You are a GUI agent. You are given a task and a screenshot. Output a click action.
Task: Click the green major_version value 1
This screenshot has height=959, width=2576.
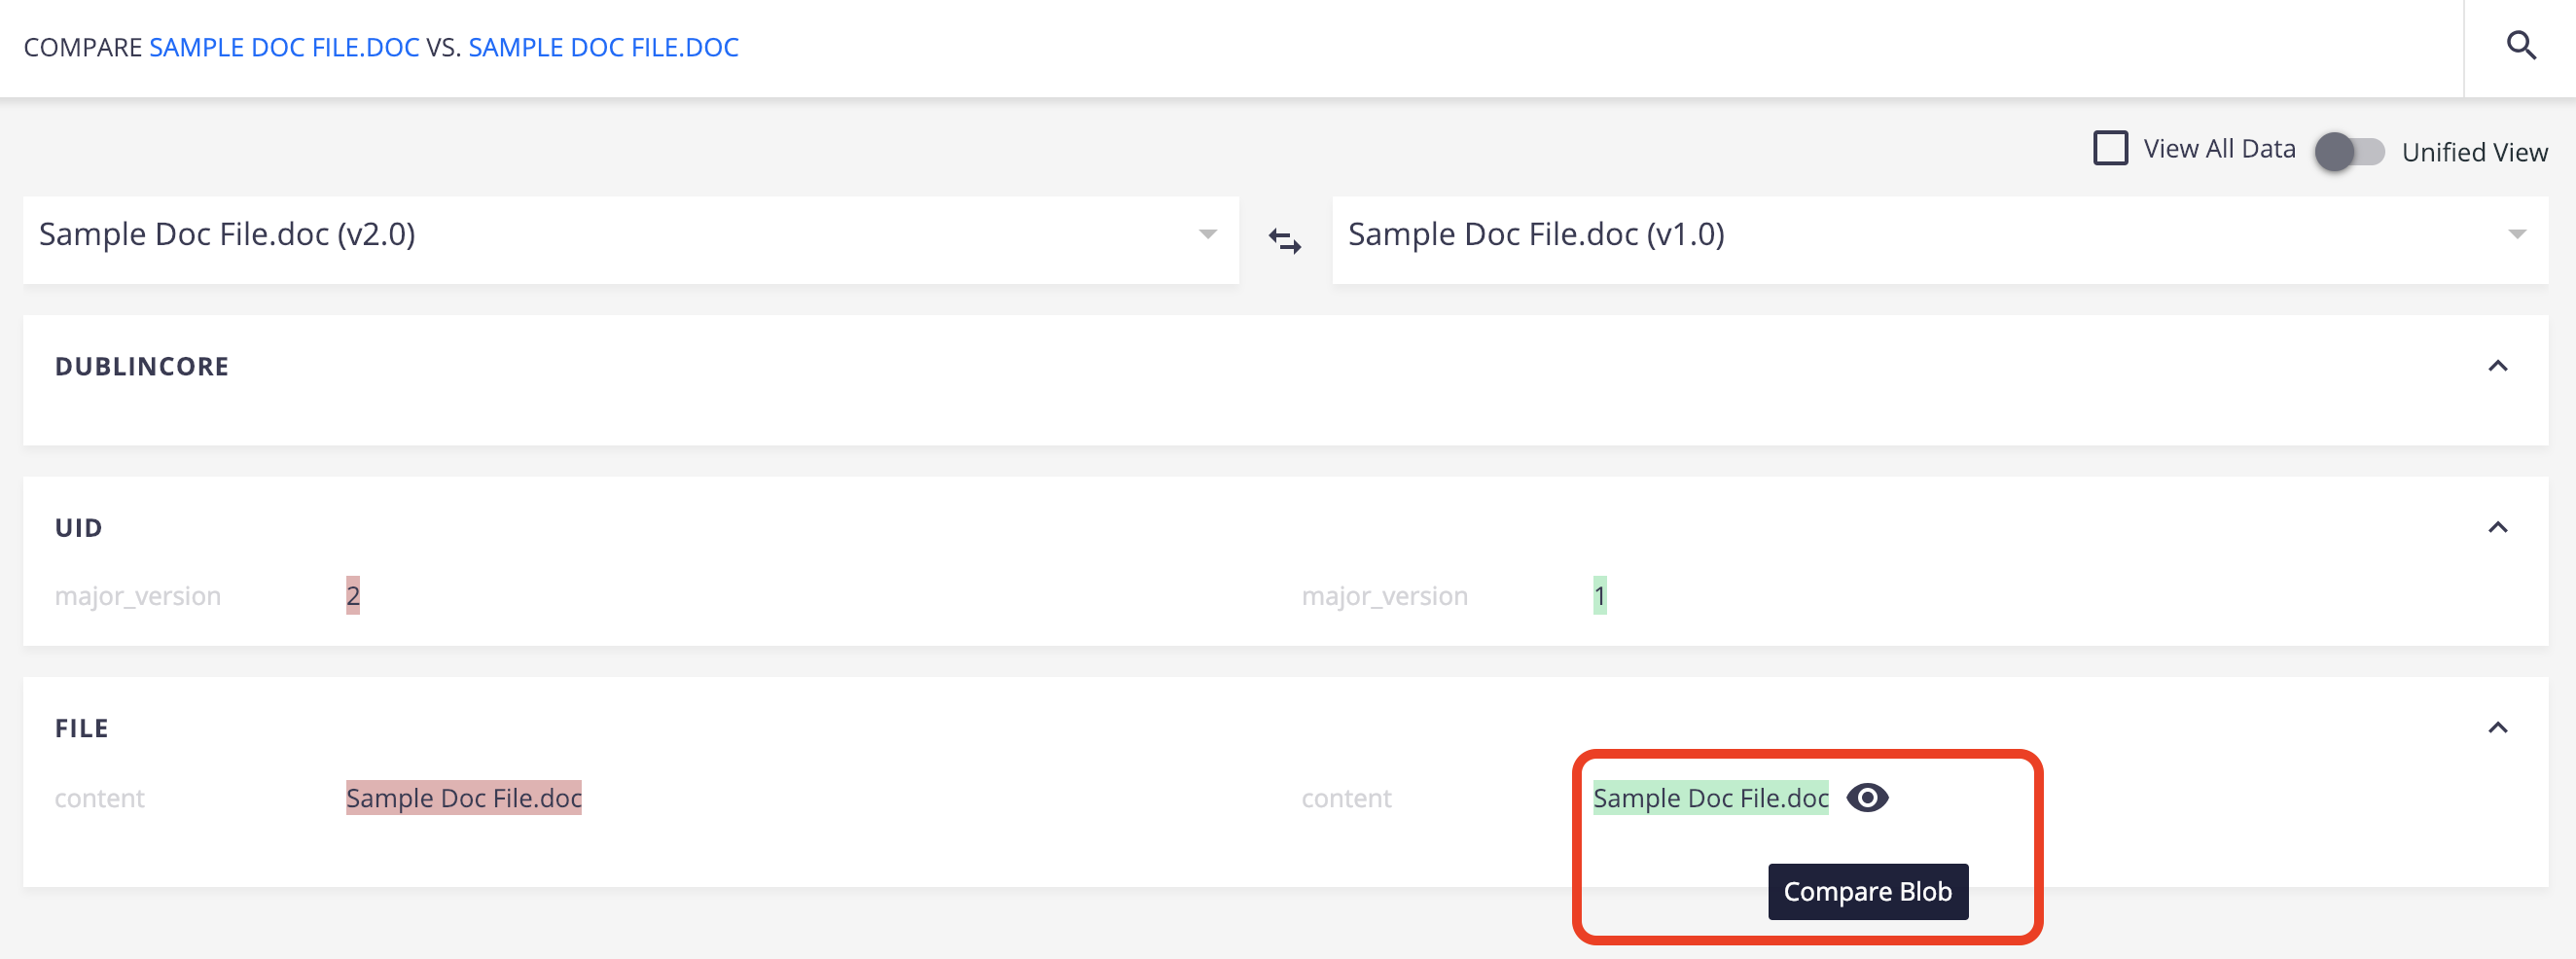pyautogui.click(x=1600, y=596)
